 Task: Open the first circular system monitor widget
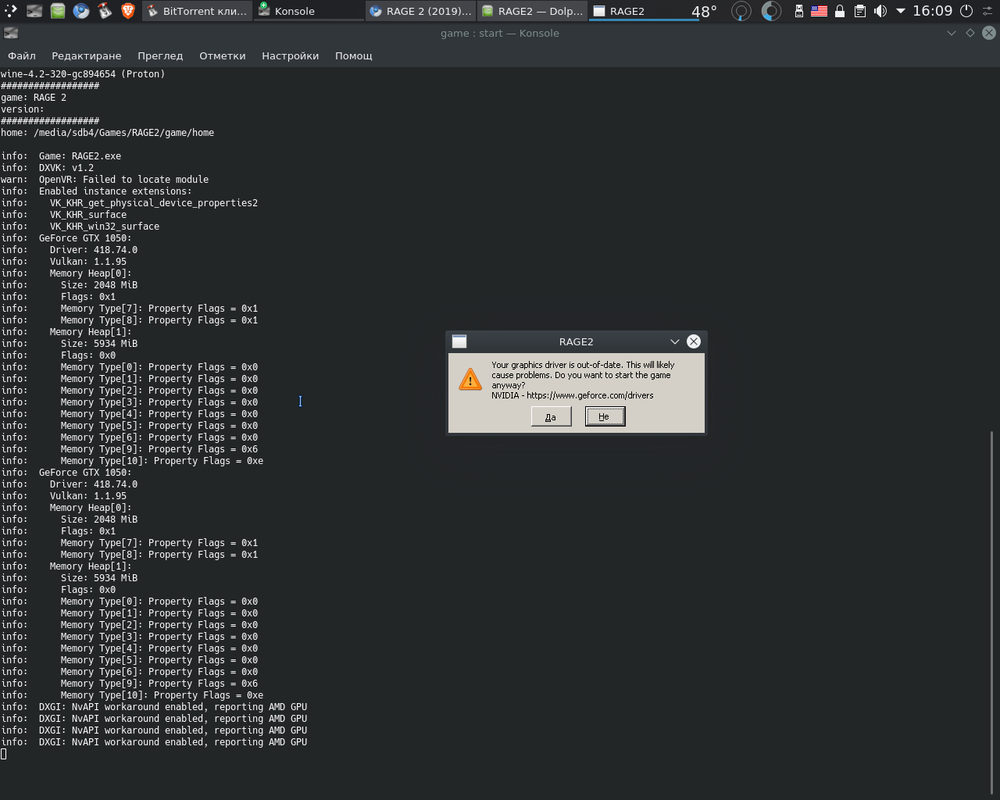click(741, 11)
